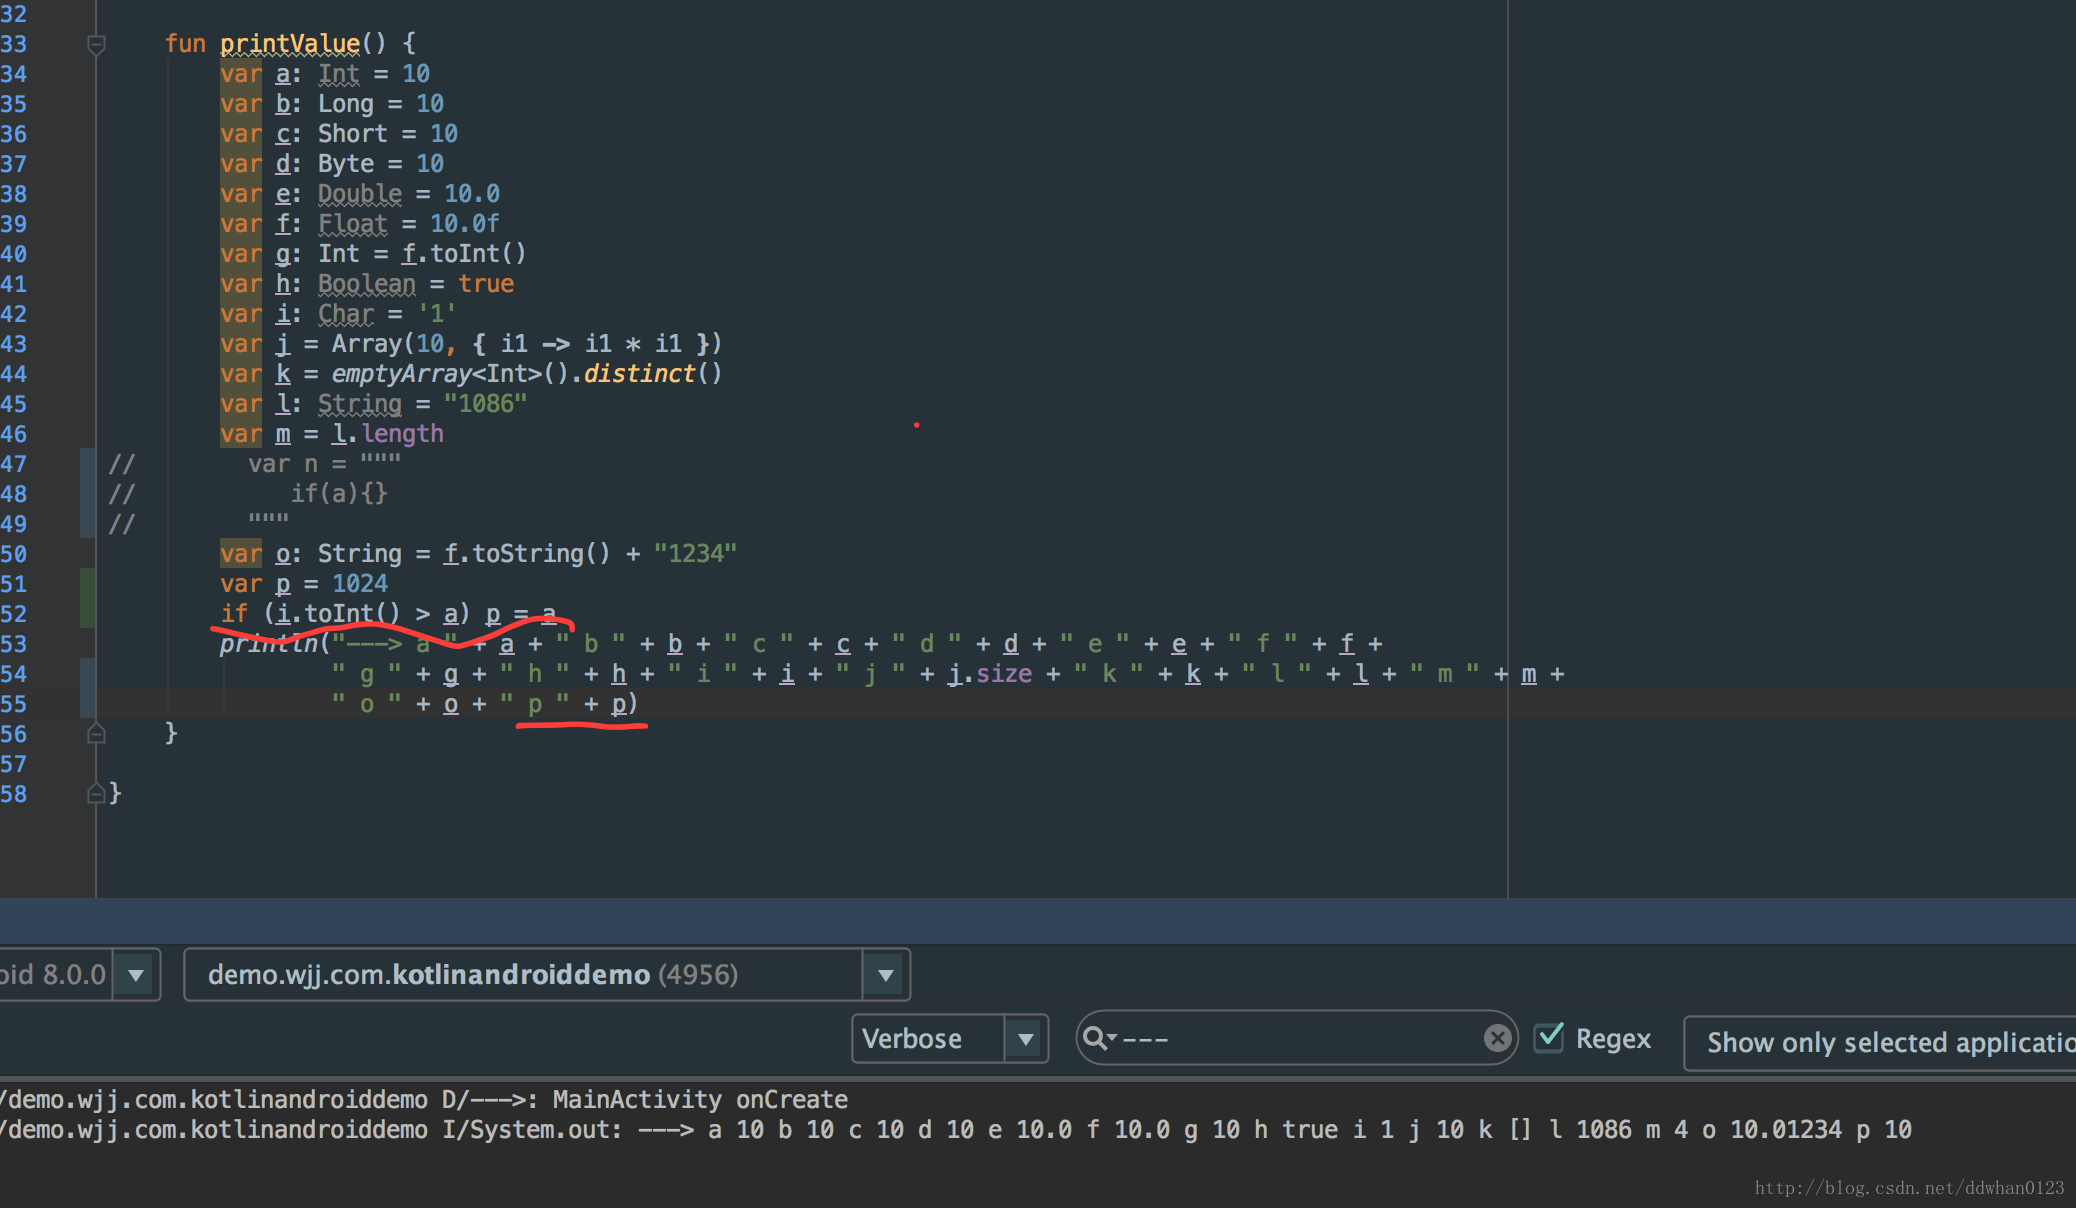Screen dimensions: 2076x1208
Task: Click the 10.0f float literal
Action: click(465, 224)
